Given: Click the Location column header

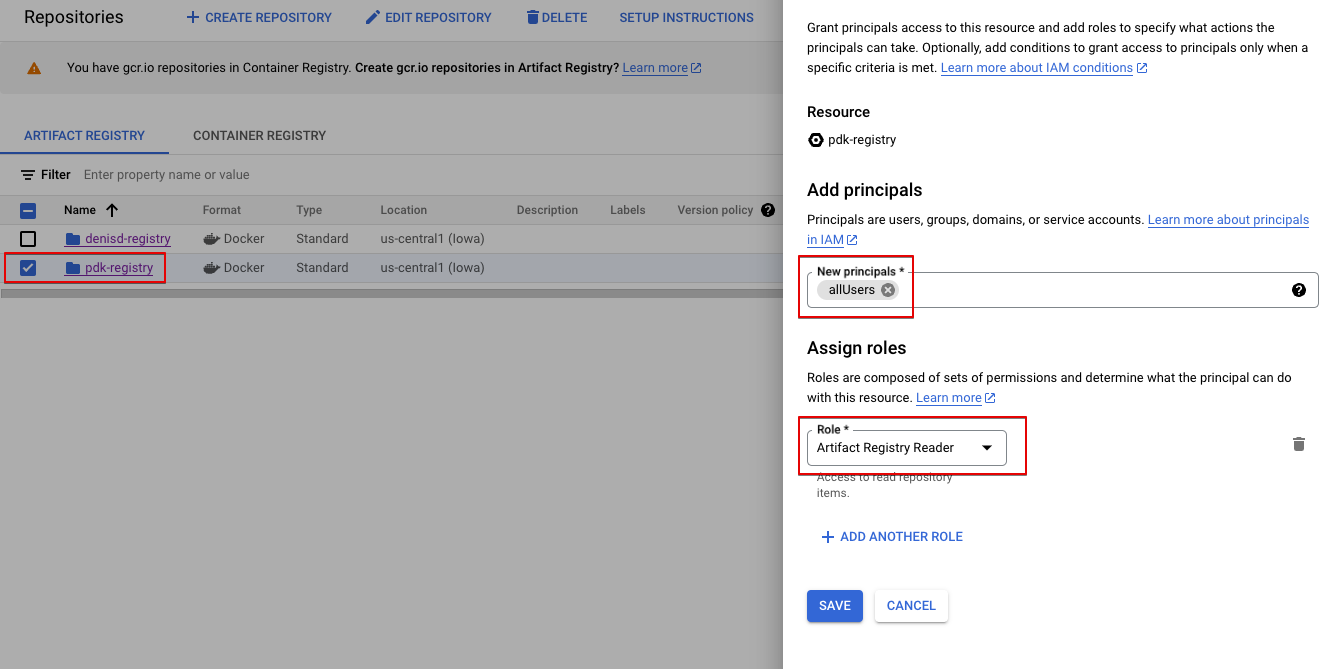Looking at the screenshot, I should pyautogui.click(x=404, y=210).
